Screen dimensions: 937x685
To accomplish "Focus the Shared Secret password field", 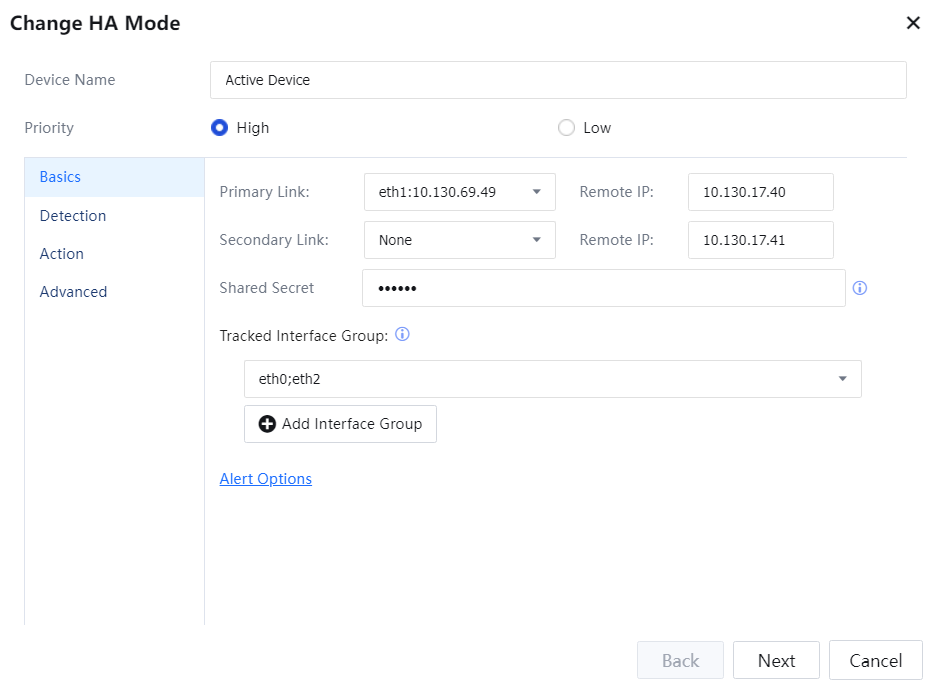I will click(603, 288).
